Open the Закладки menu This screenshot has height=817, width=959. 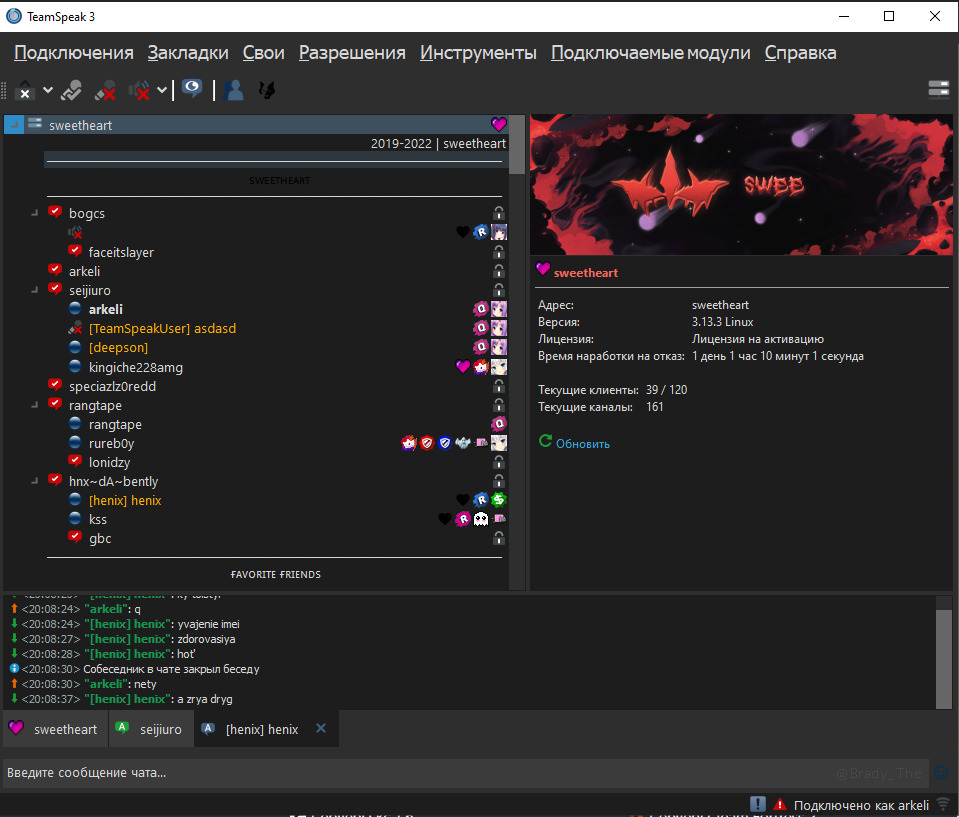188,53
